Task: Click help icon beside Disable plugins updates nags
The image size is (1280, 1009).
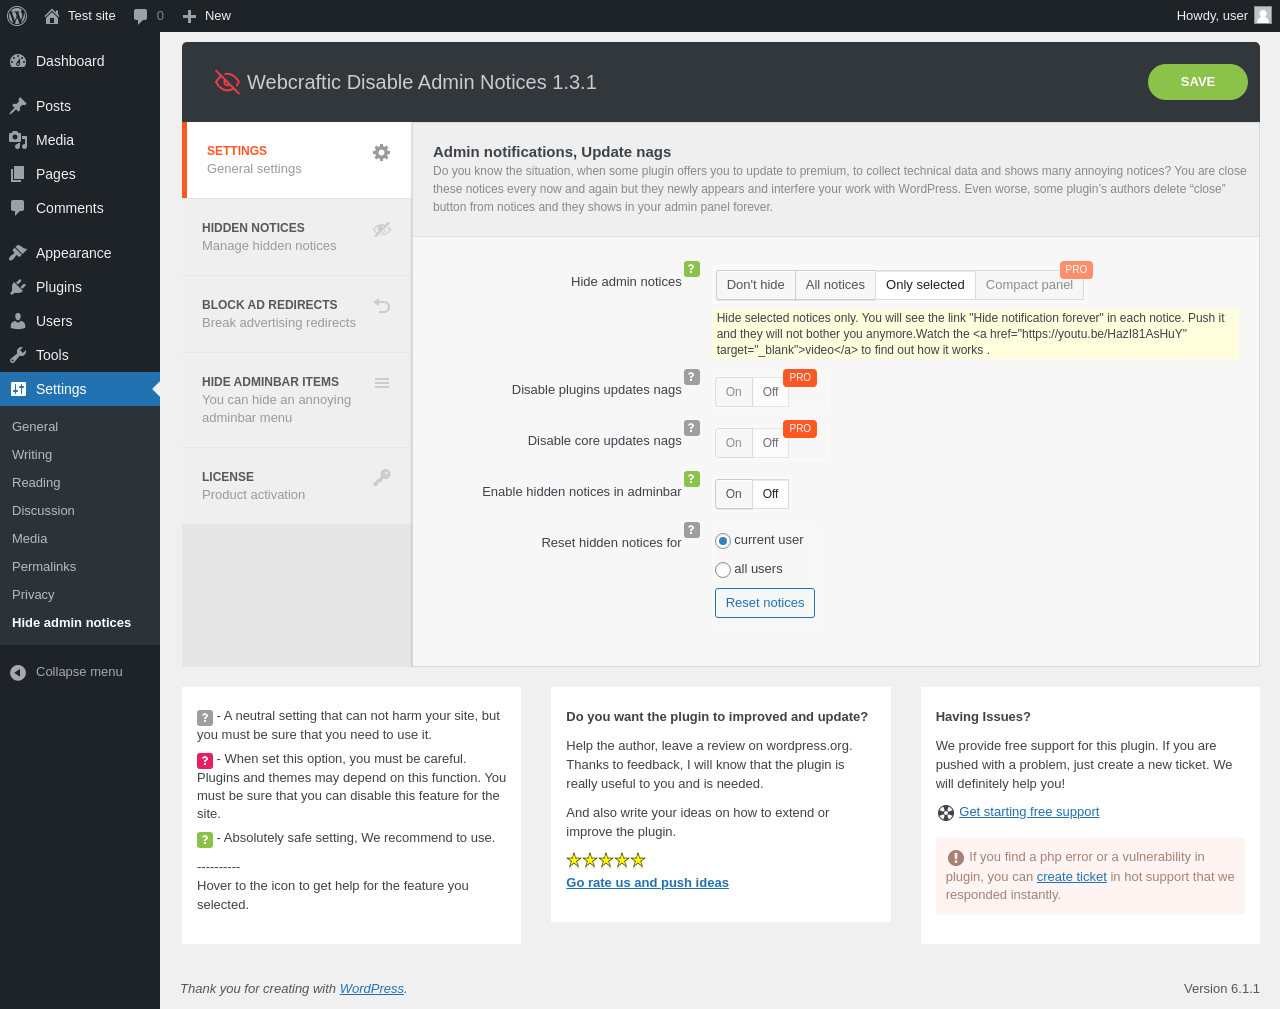Action: pos(692,377)
